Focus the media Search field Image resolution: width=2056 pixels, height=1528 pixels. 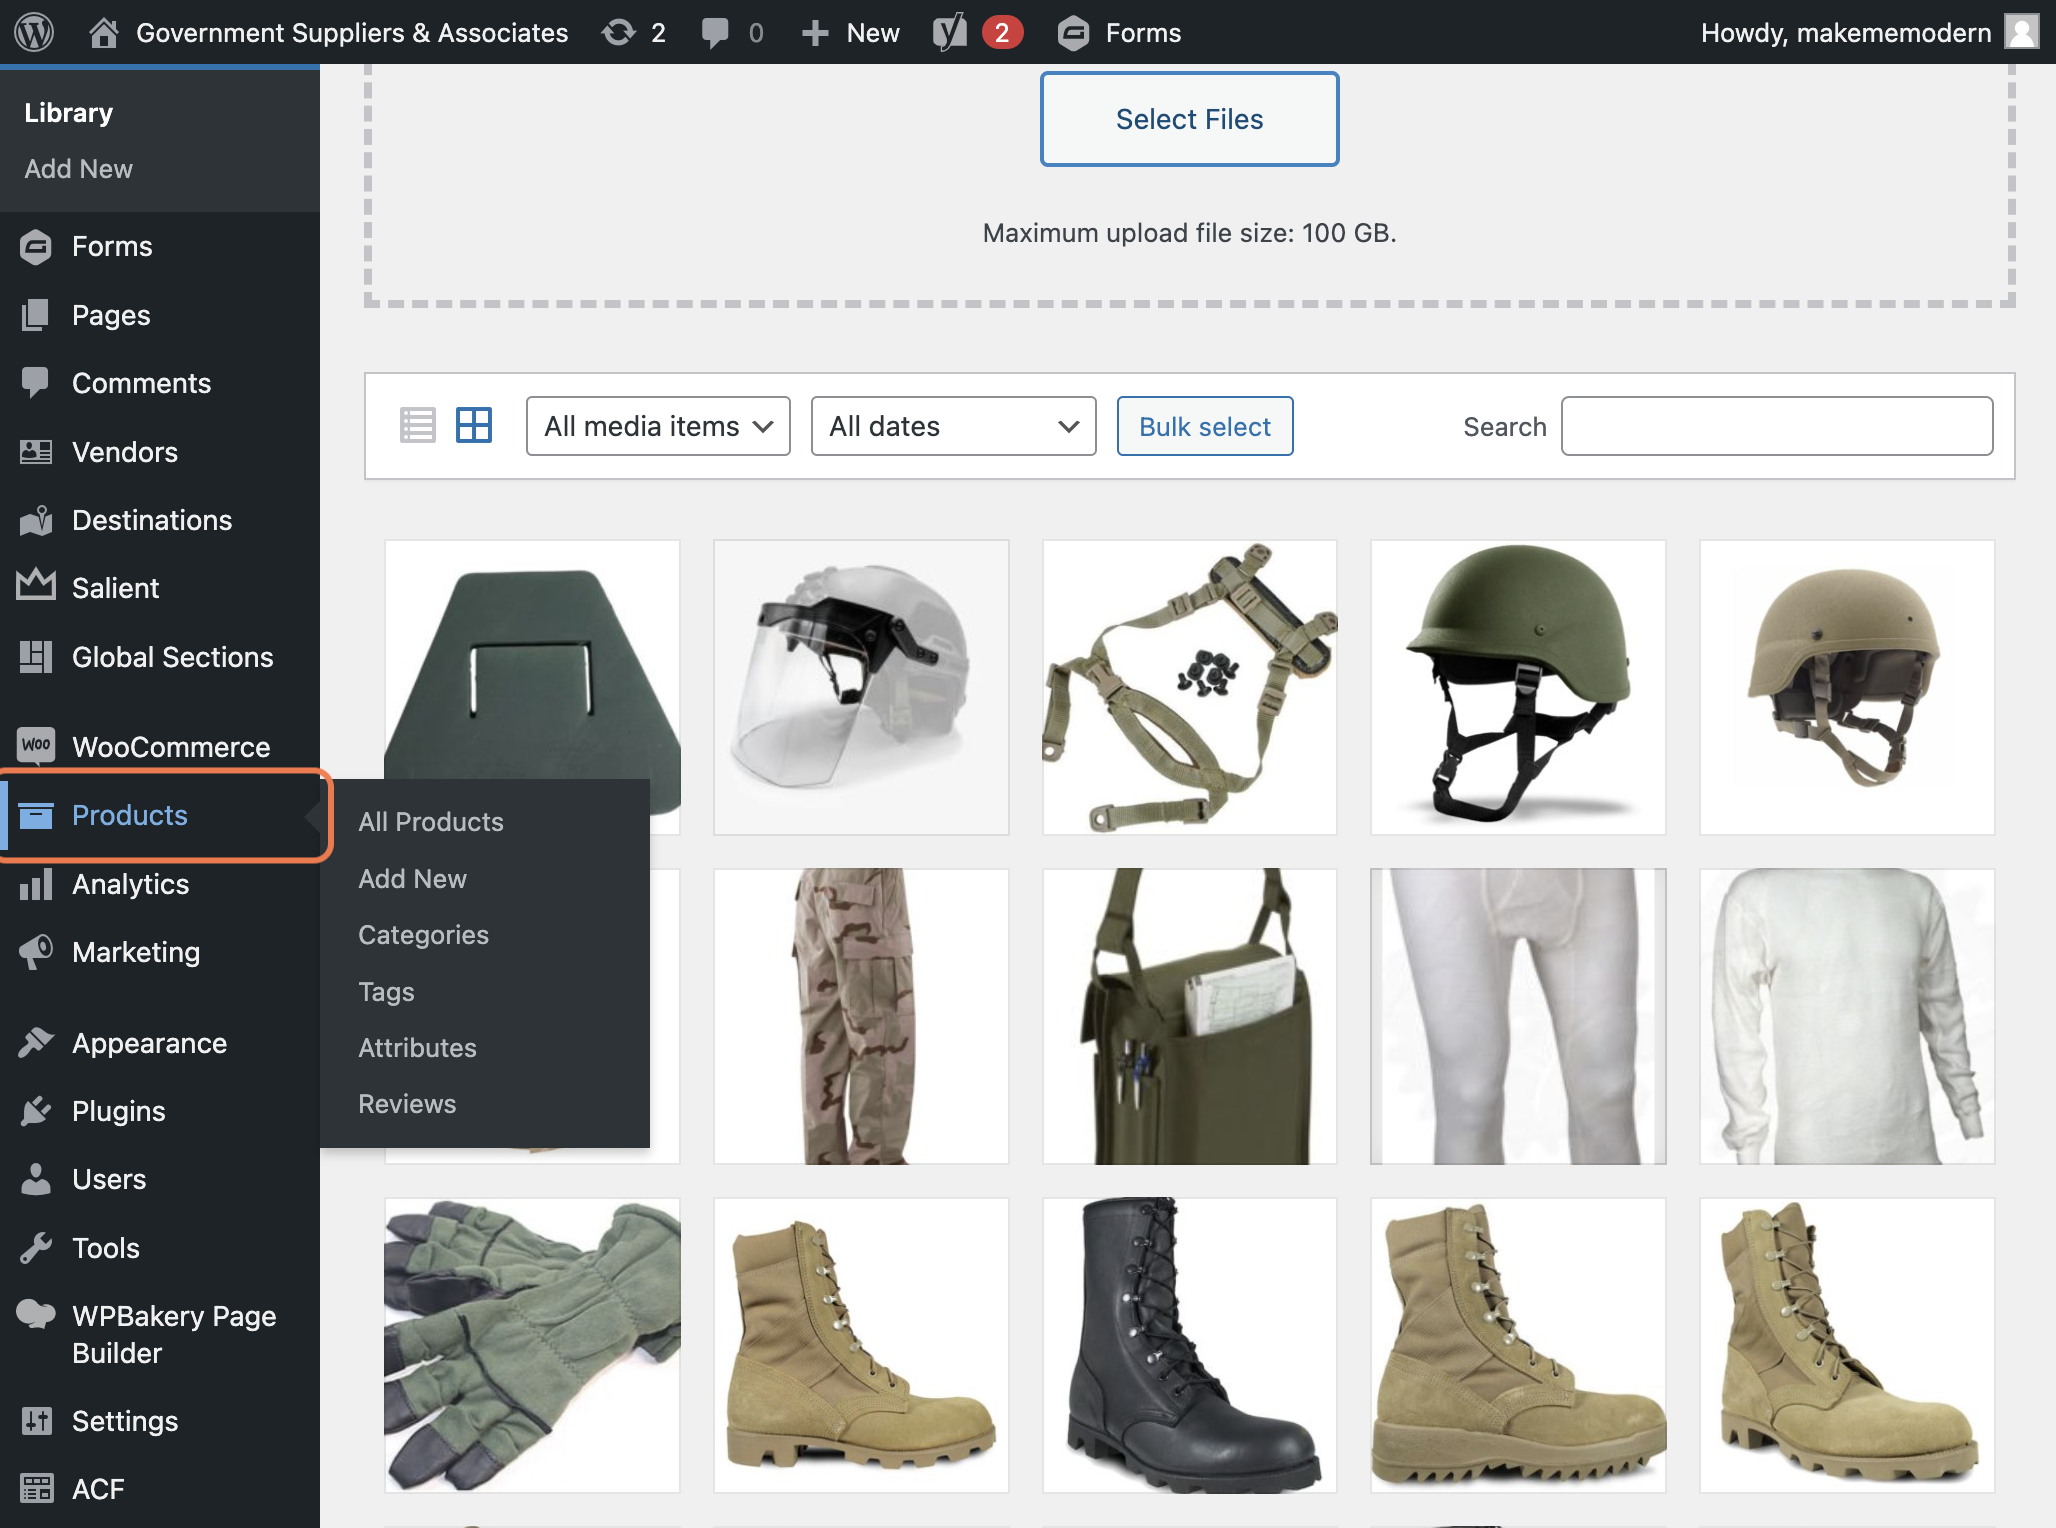pyautogui.click(x=1777, y=426)
